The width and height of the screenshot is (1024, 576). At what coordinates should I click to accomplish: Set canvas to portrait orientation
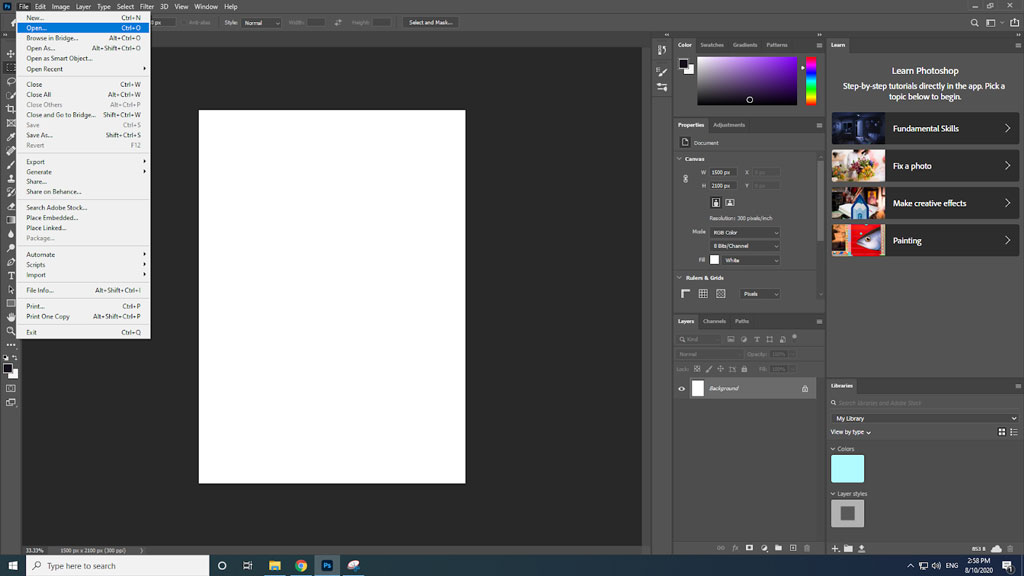(716, 202)
